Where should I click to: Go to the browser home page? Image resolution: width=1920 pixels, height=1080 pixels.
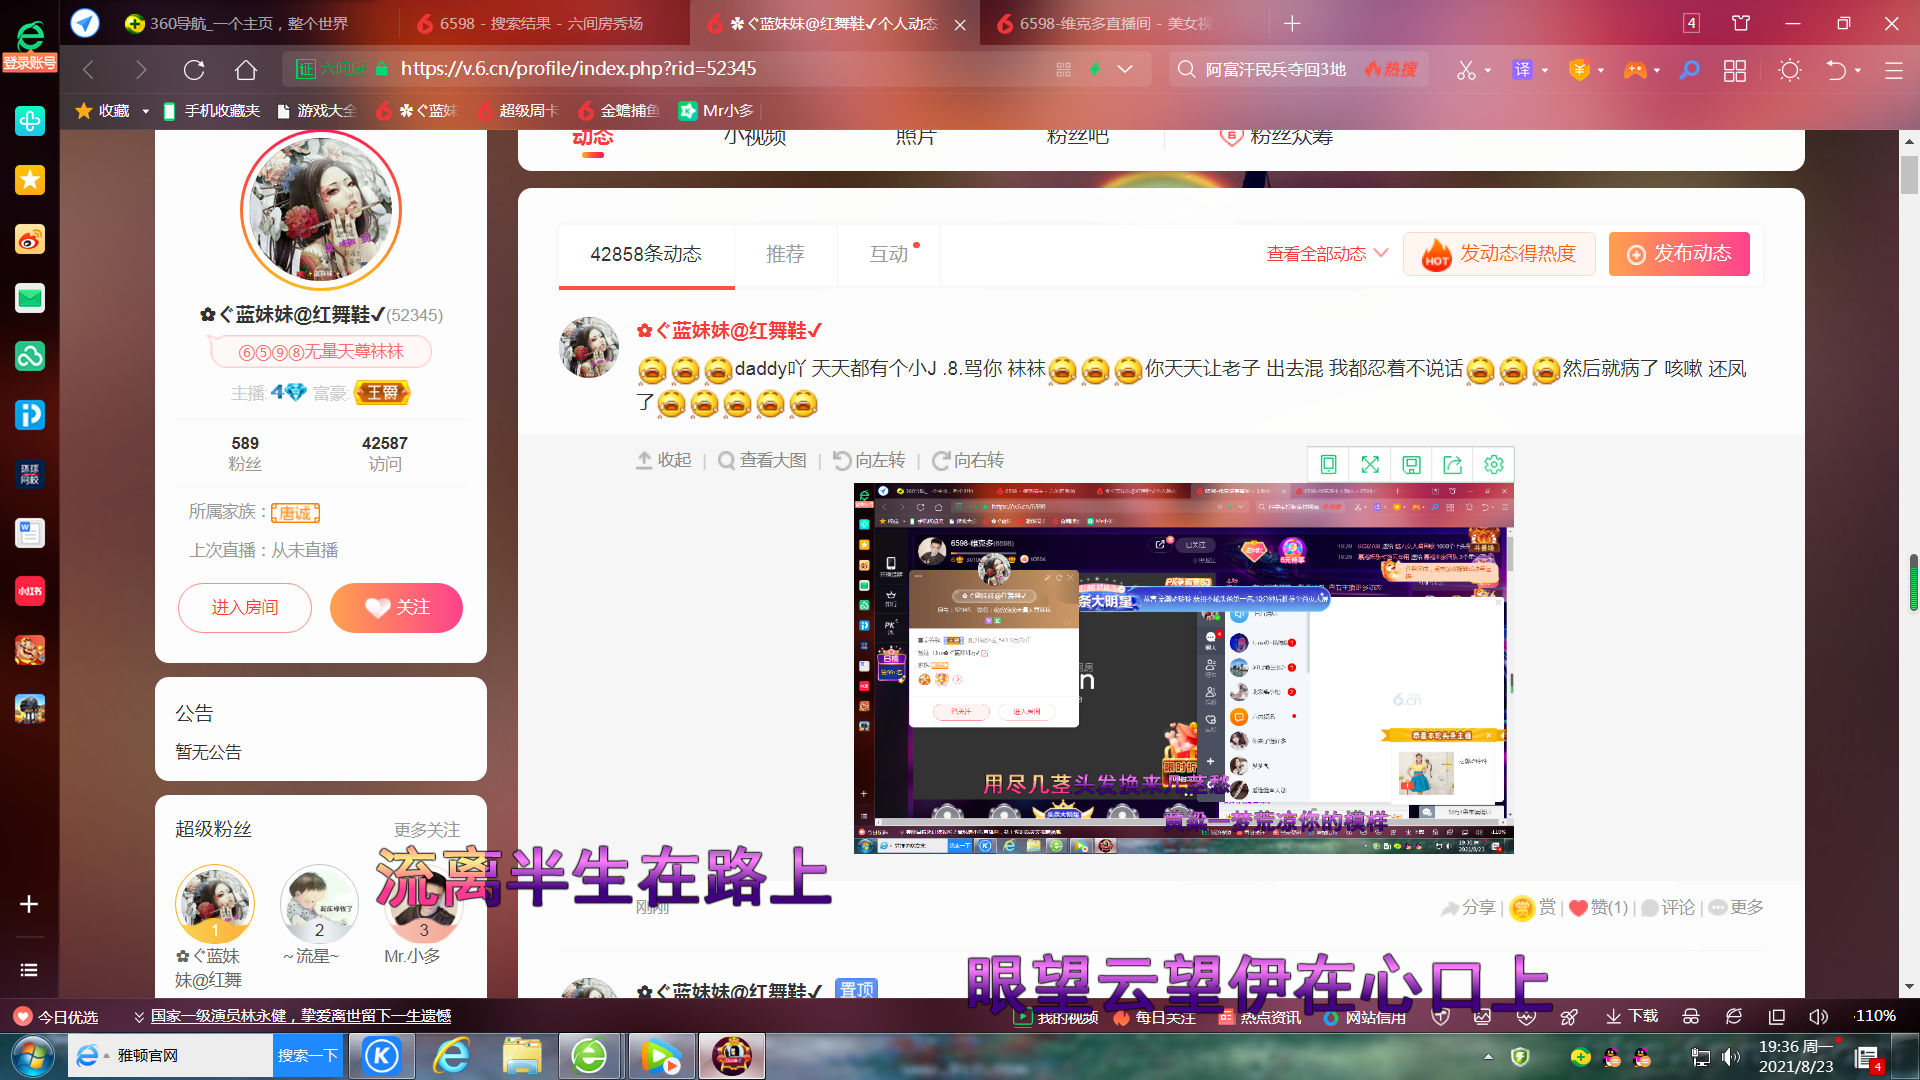point(246,70)
